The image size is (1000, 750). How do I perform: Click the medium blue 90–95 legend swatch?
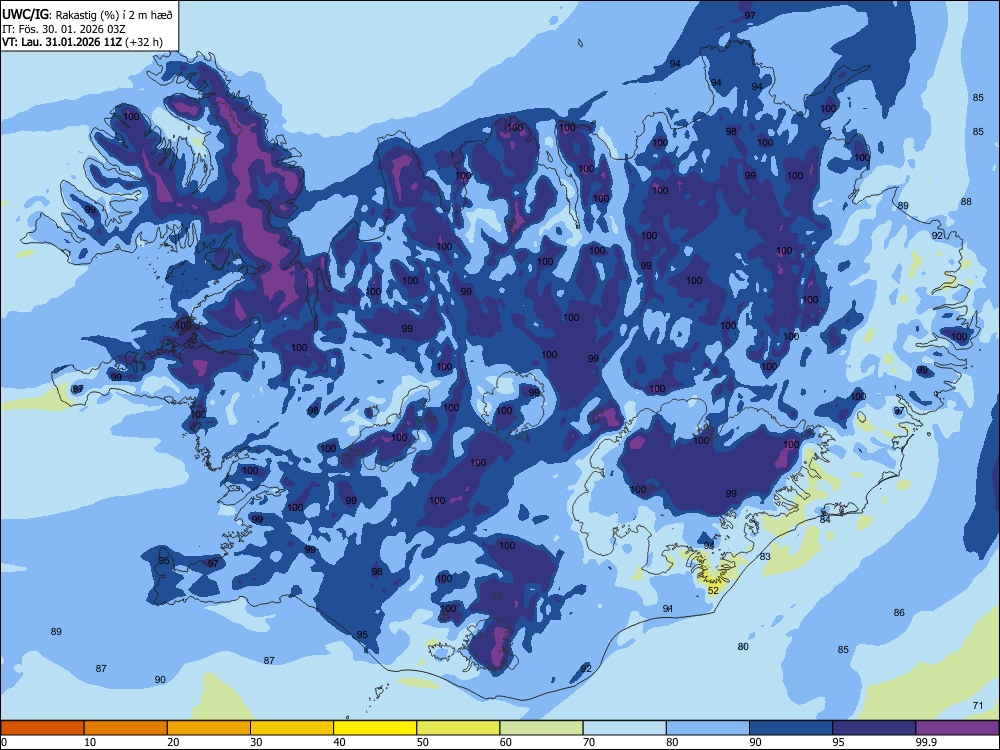coord(791,728)
